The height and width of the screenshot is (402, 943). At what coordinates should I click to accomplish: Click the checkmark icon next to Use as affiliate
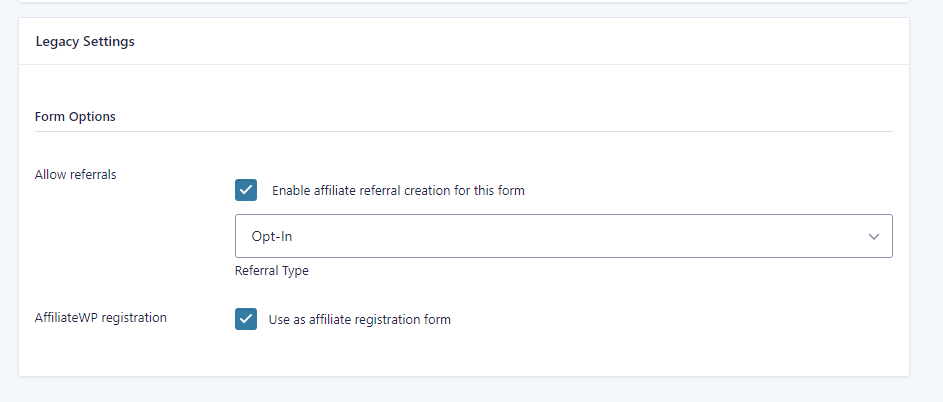(246, 319)
